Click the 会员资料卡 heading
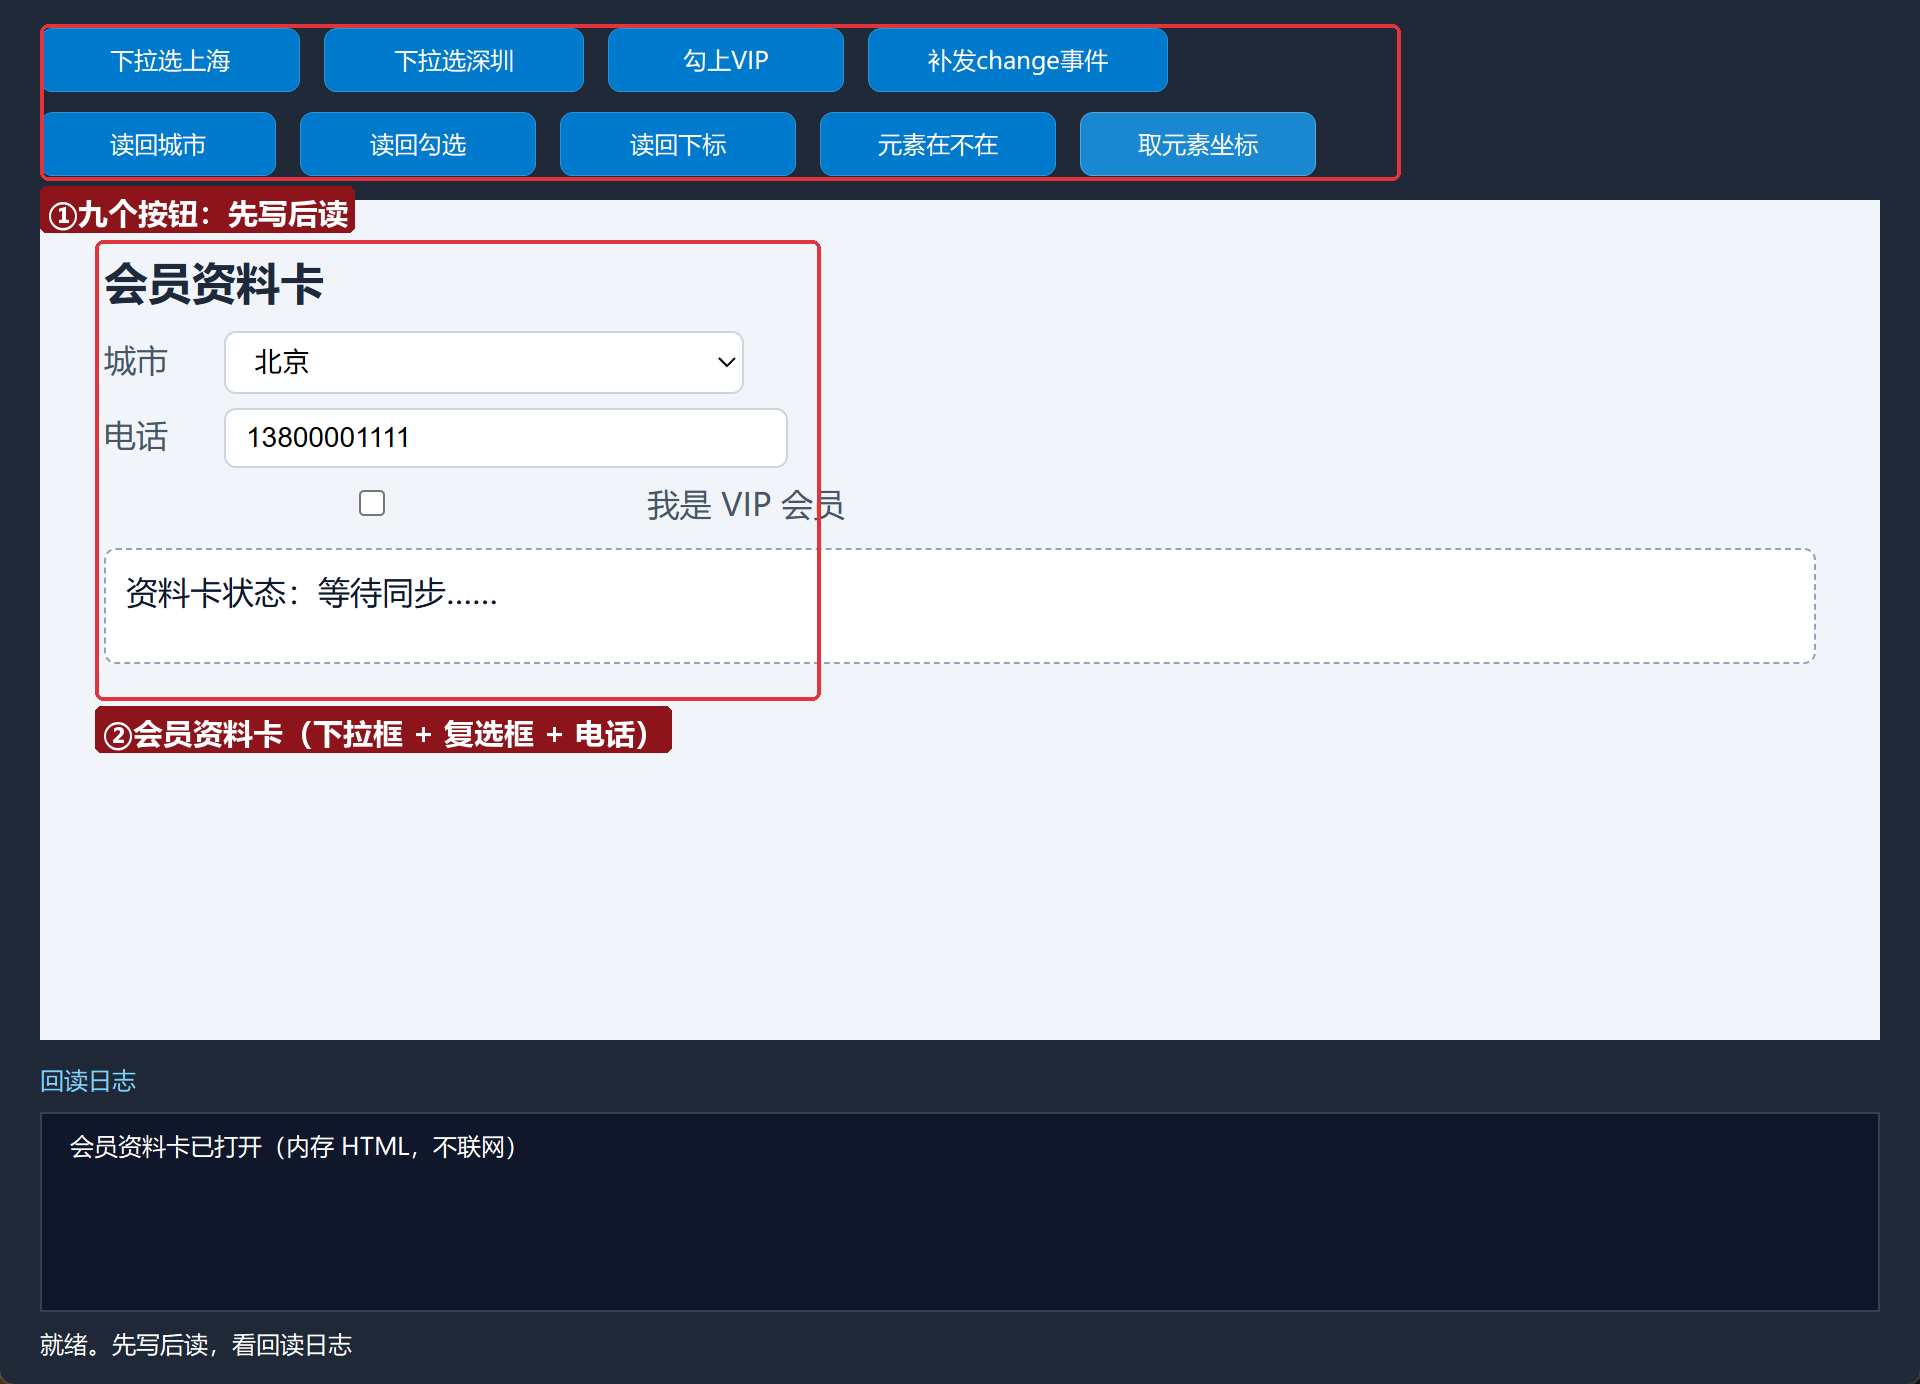This screenshot has height=1384, width=1920. (214, 284)
